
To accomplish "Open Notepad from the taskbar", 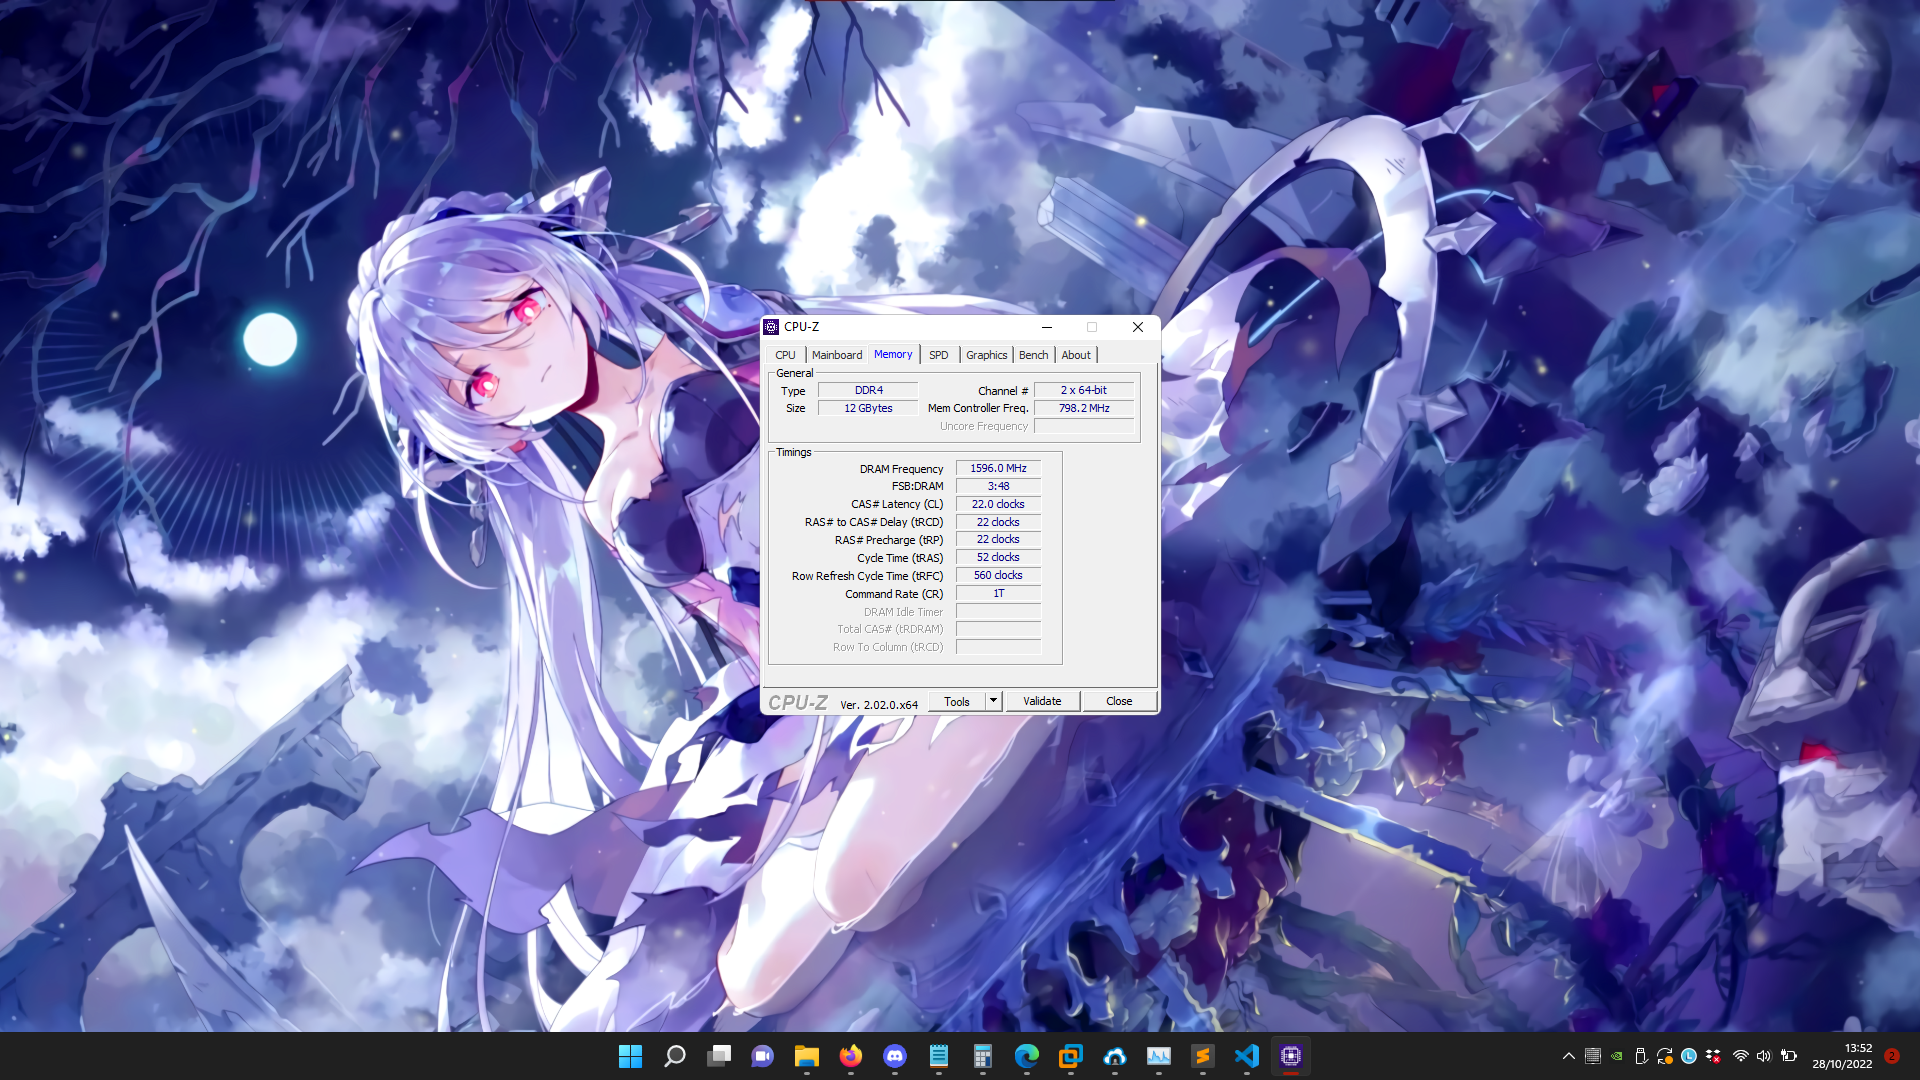I will coord(939,1056).
